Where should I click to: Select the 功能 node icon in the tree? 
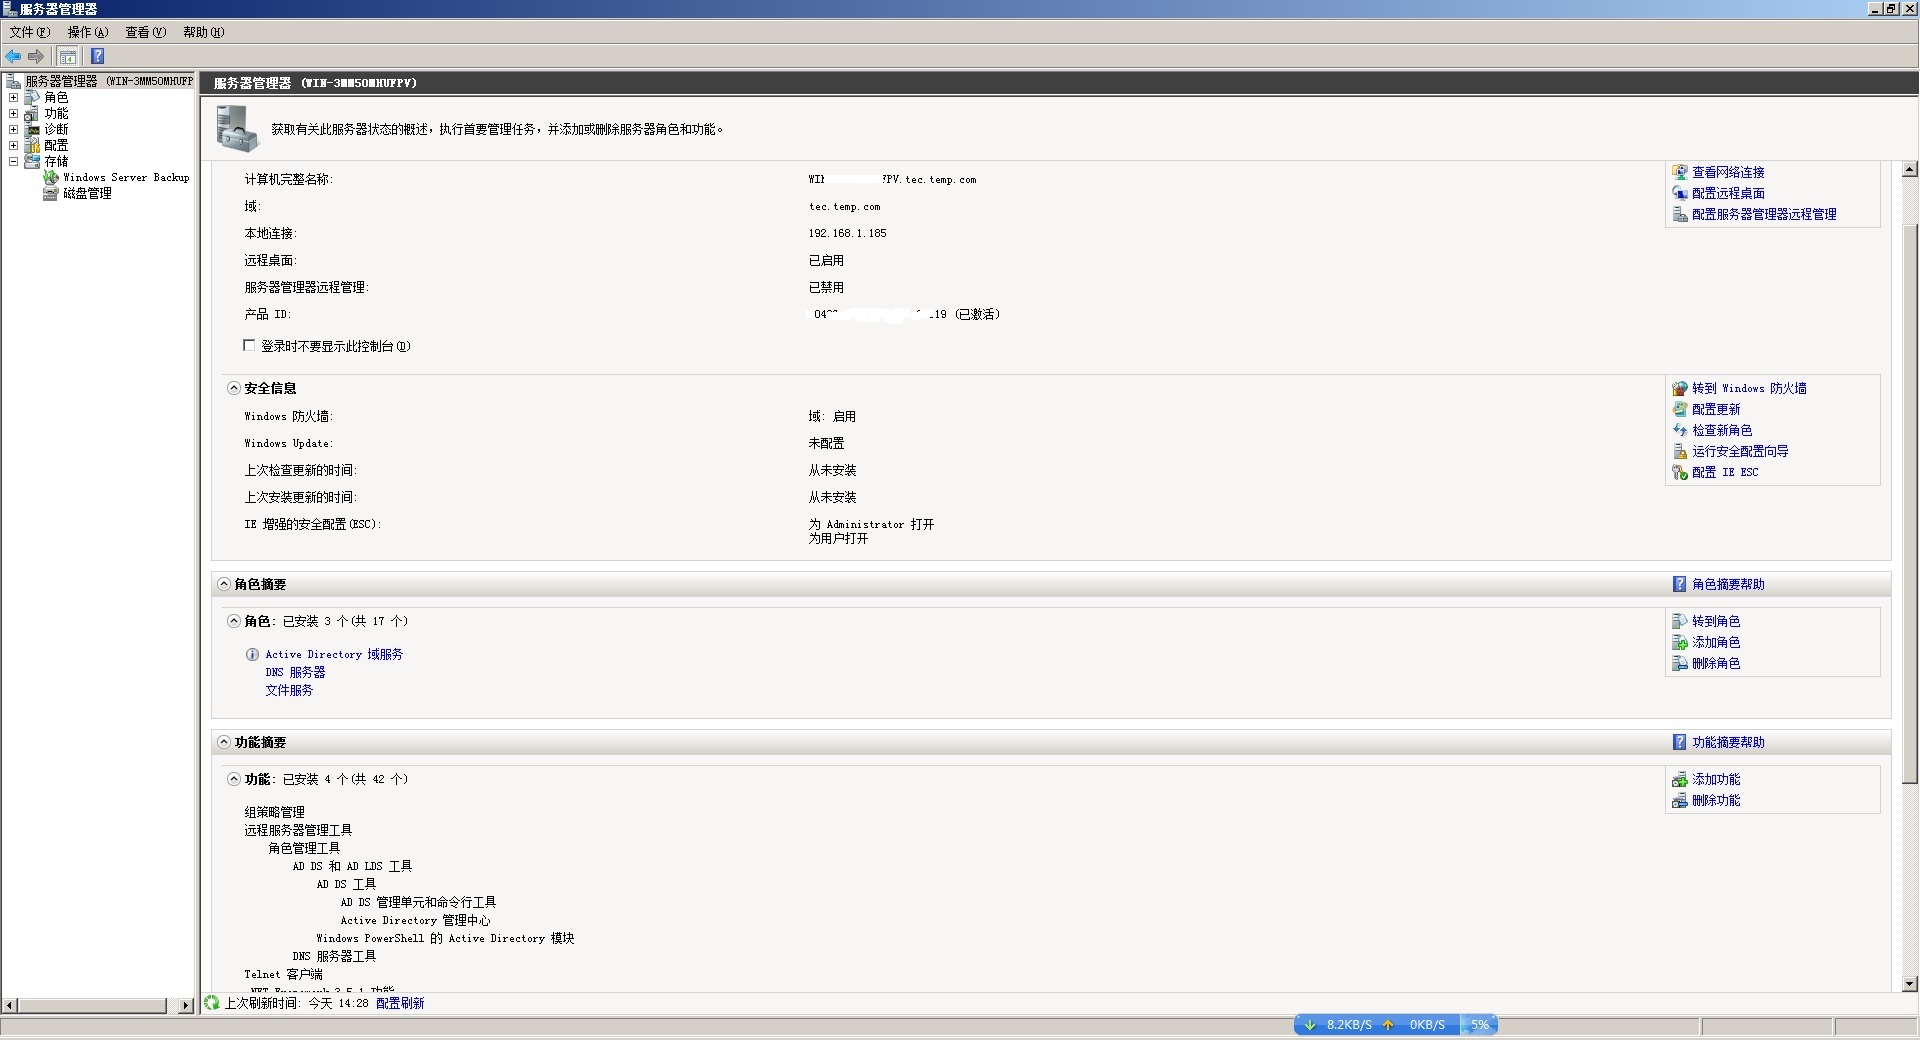tap(32, 113)
